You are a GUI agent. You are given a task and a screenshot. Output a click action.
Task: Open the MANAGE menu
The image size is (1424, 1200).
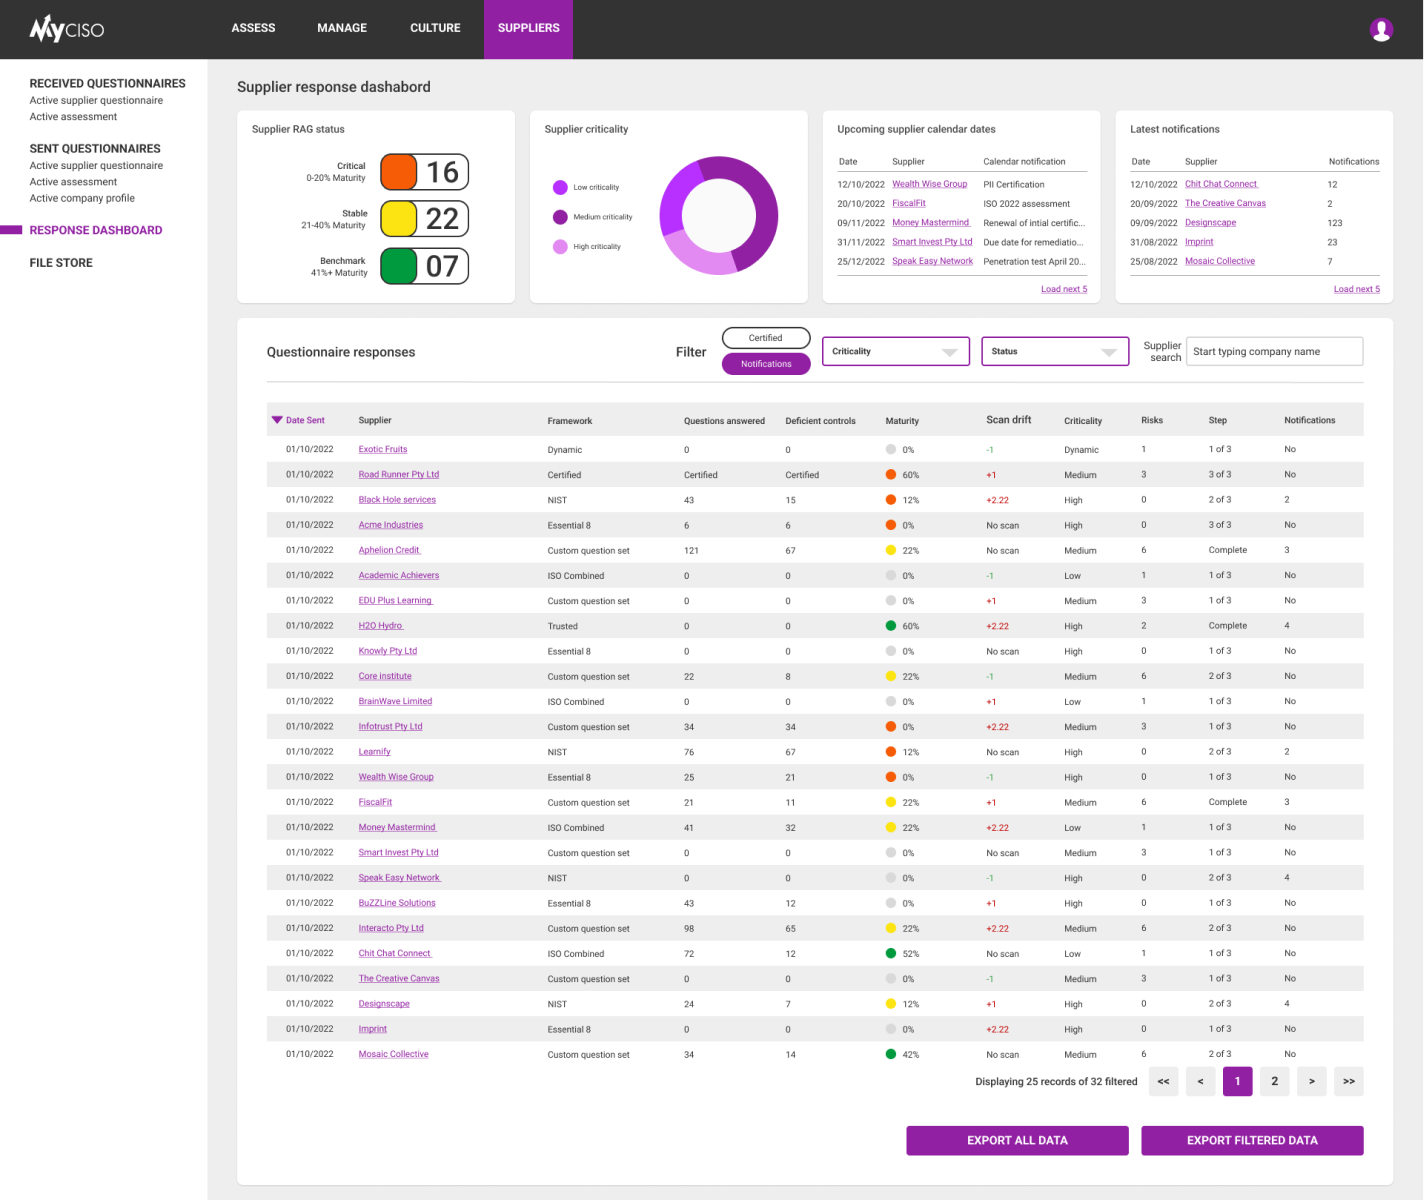tap(342, 28)
